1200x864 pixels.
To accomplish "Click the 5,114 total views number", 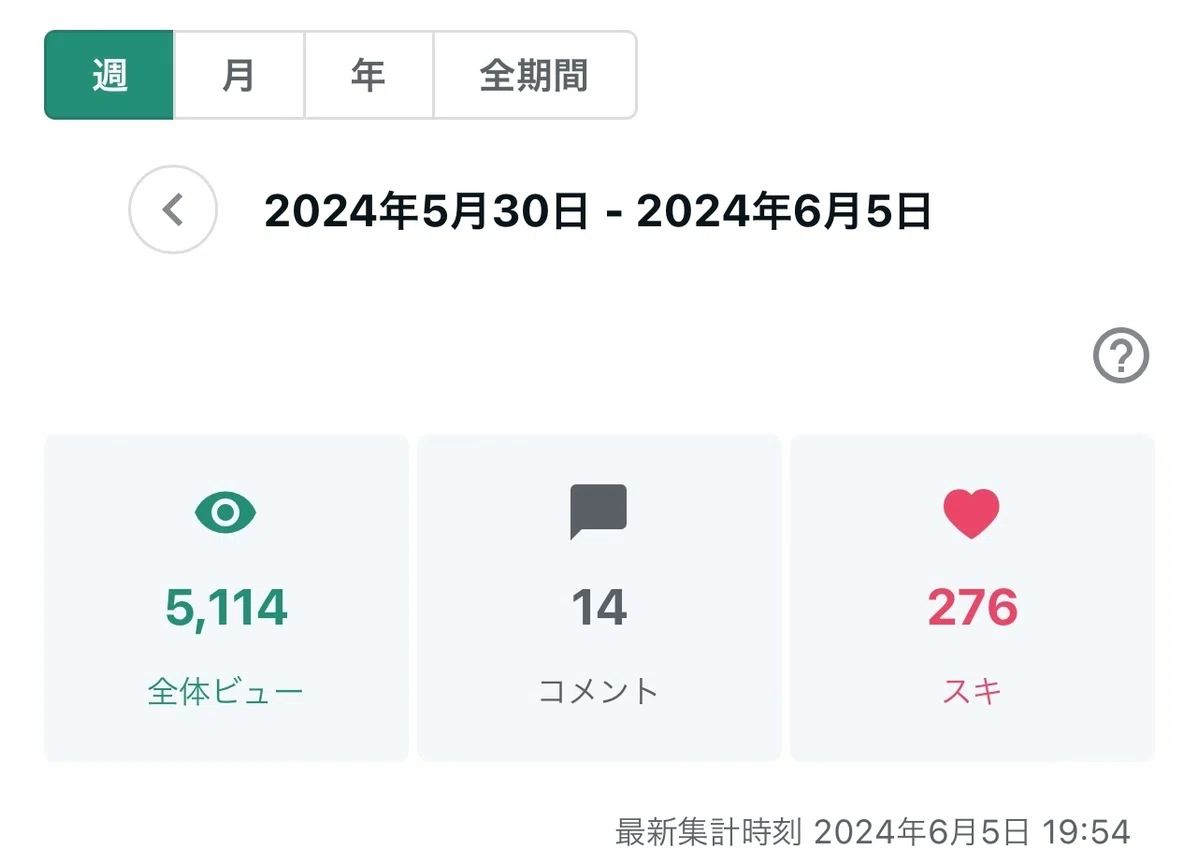I will tap(226, 607).
